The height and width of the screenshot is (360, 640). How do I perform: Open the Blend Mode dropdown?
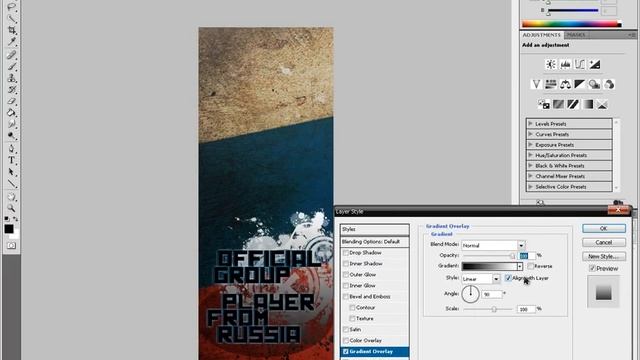tap(521, 245)
